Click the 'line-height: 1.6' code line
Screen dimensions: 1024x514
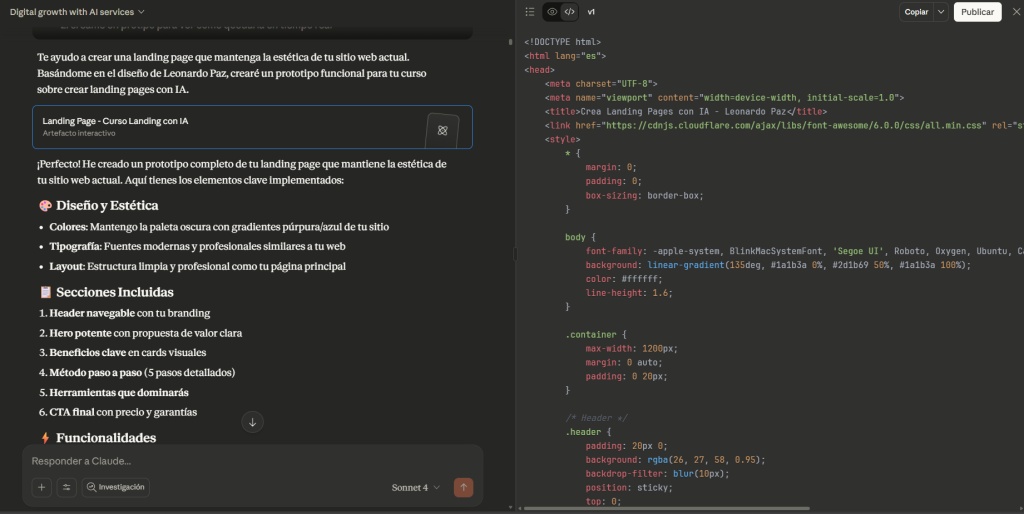[628, 293]
